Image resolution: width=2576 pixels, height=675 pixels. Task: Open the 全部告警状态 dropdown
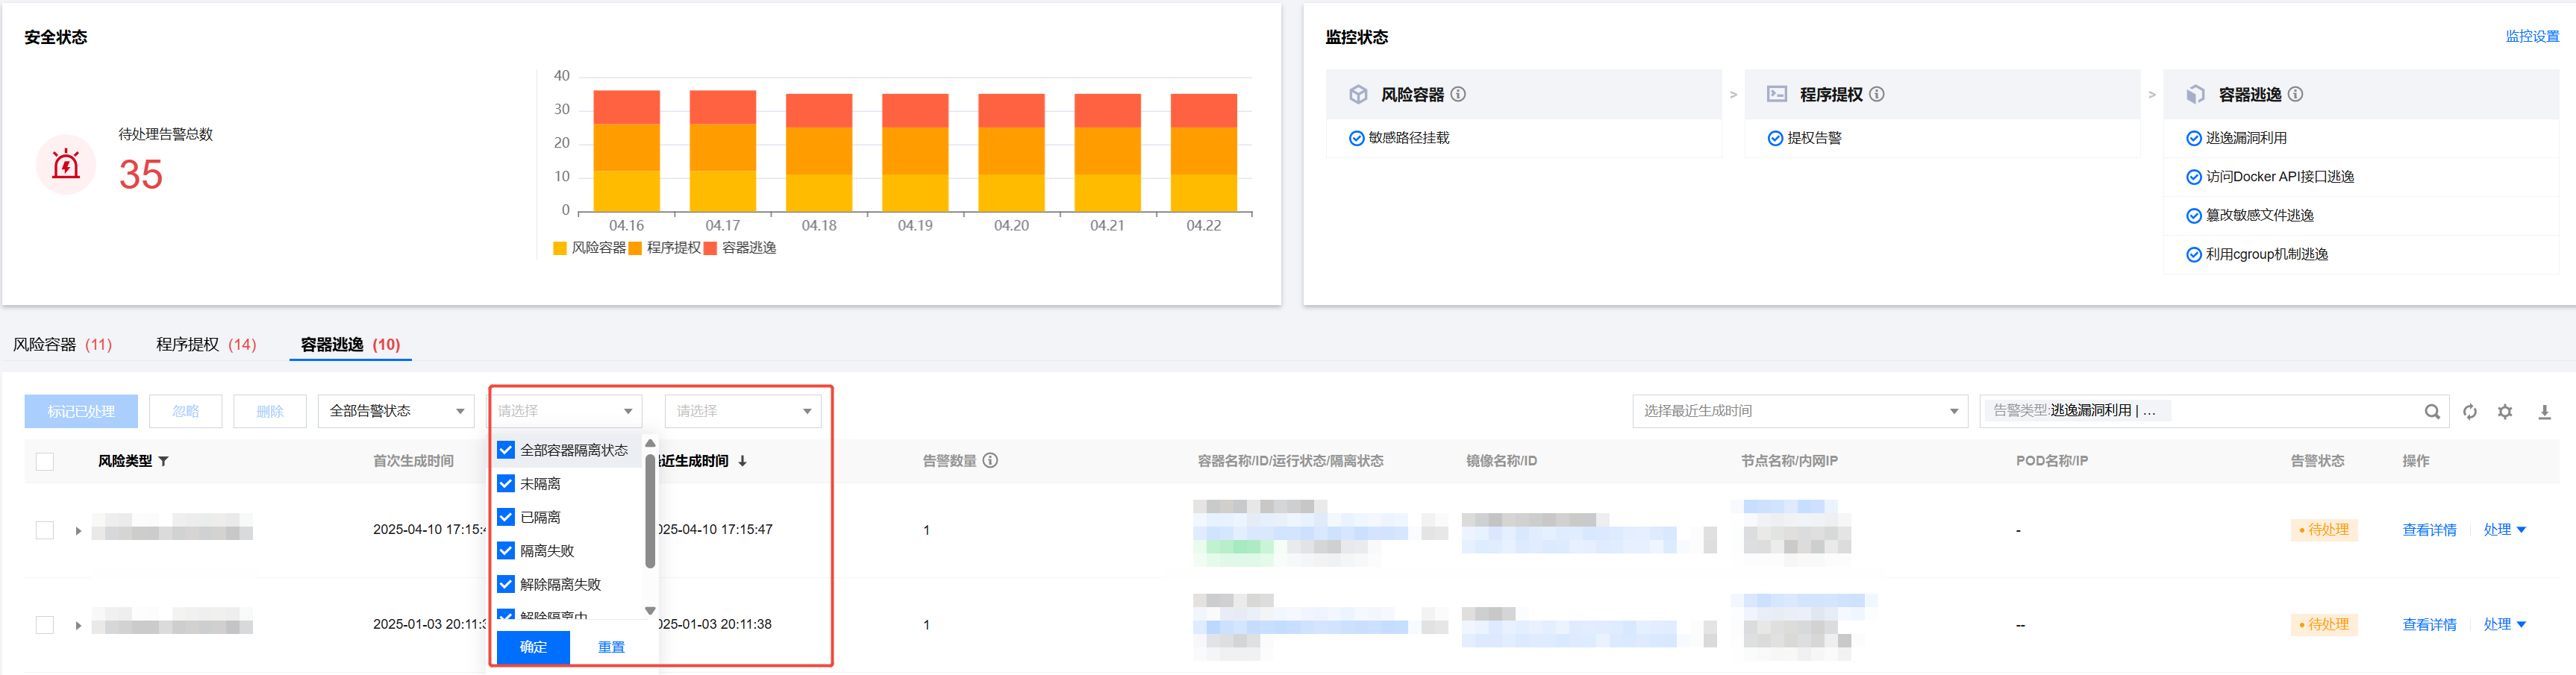(396, 411)
